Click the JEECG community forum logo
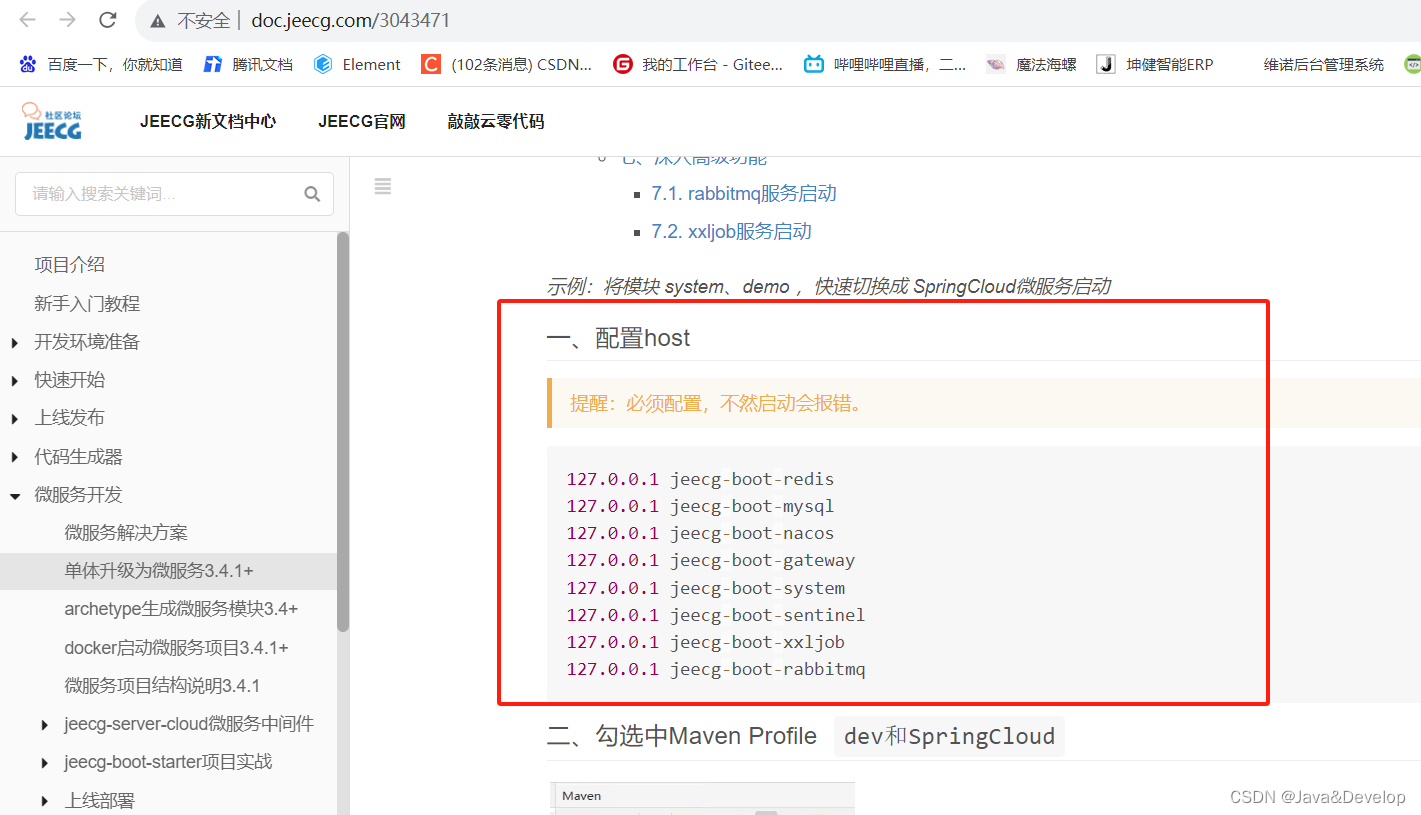 [52, 121]
